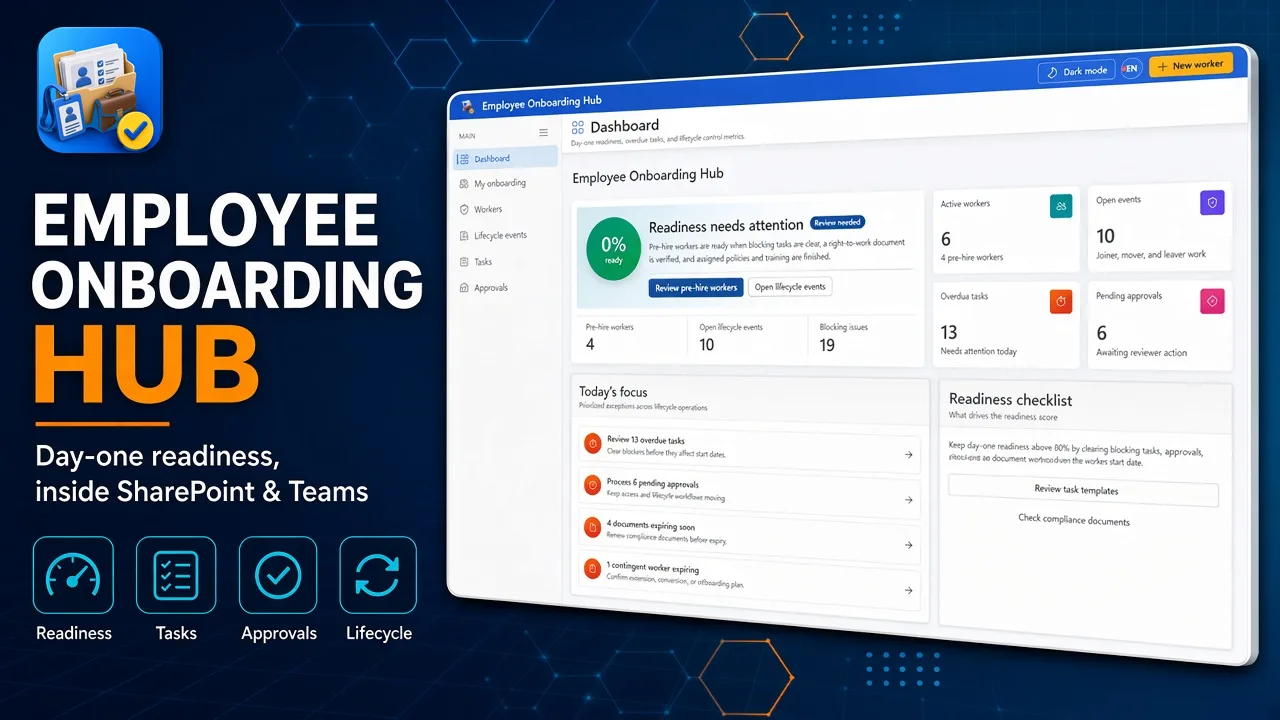This screenshot has height=720, width=1280.
Task: Click the Blocking issues 19 stat
Action: (x=842, y=337)
